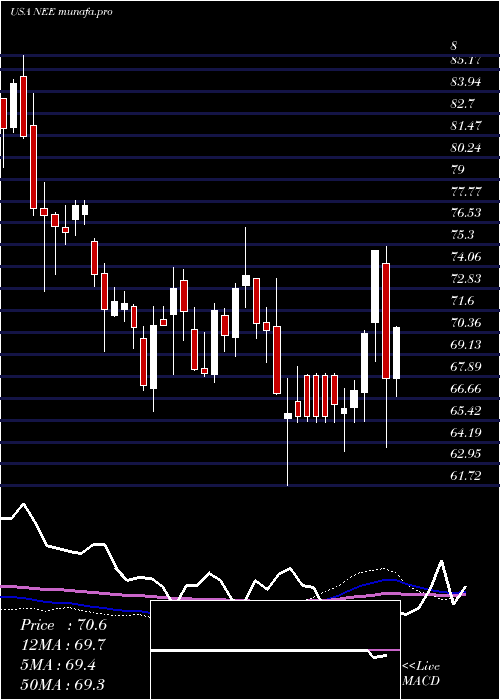Image resolution: width=500 pixels, height=700 pixels.
Task: Click the 77.77 price axis label
Action: (x=466, y=191)
